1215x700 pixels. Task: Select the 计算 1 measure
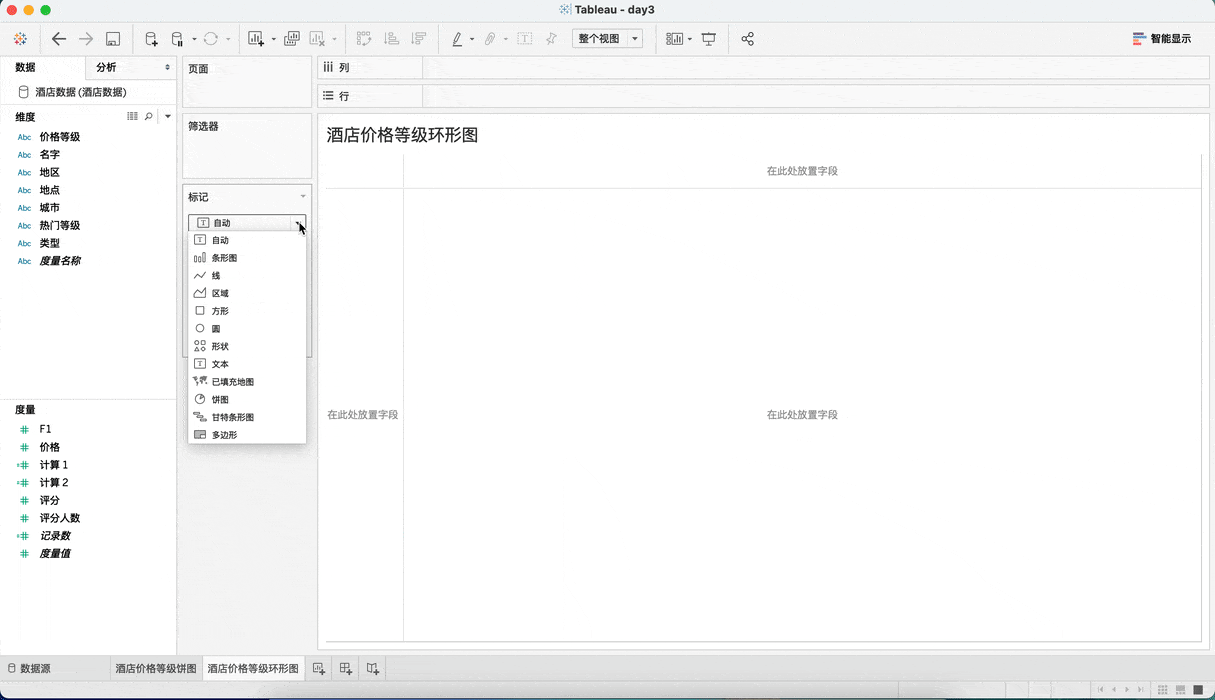click(54, 465)
